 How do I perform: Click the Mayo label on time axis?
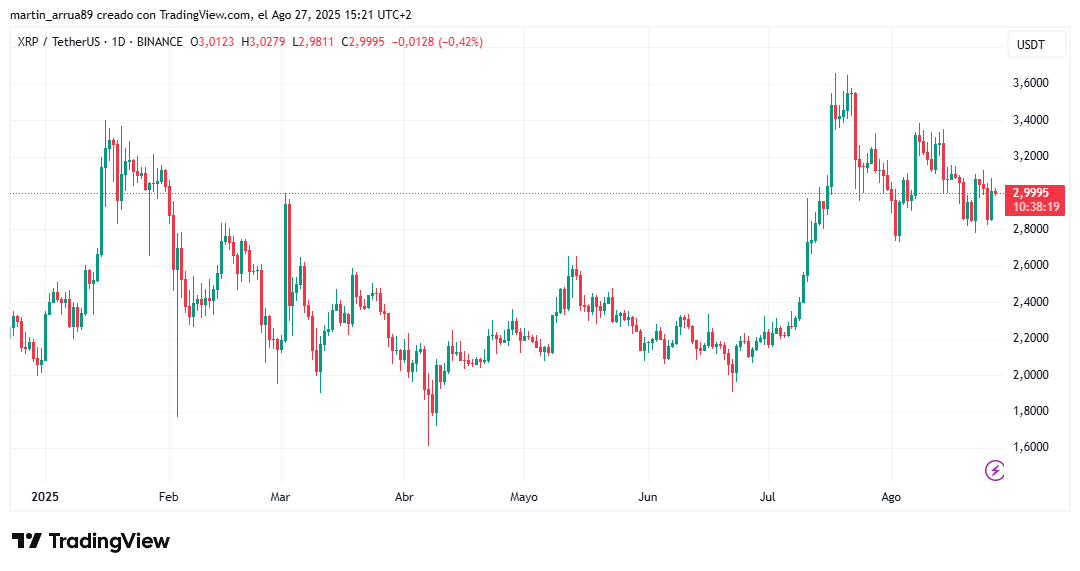pyautogui.click(x=523, y=497)
